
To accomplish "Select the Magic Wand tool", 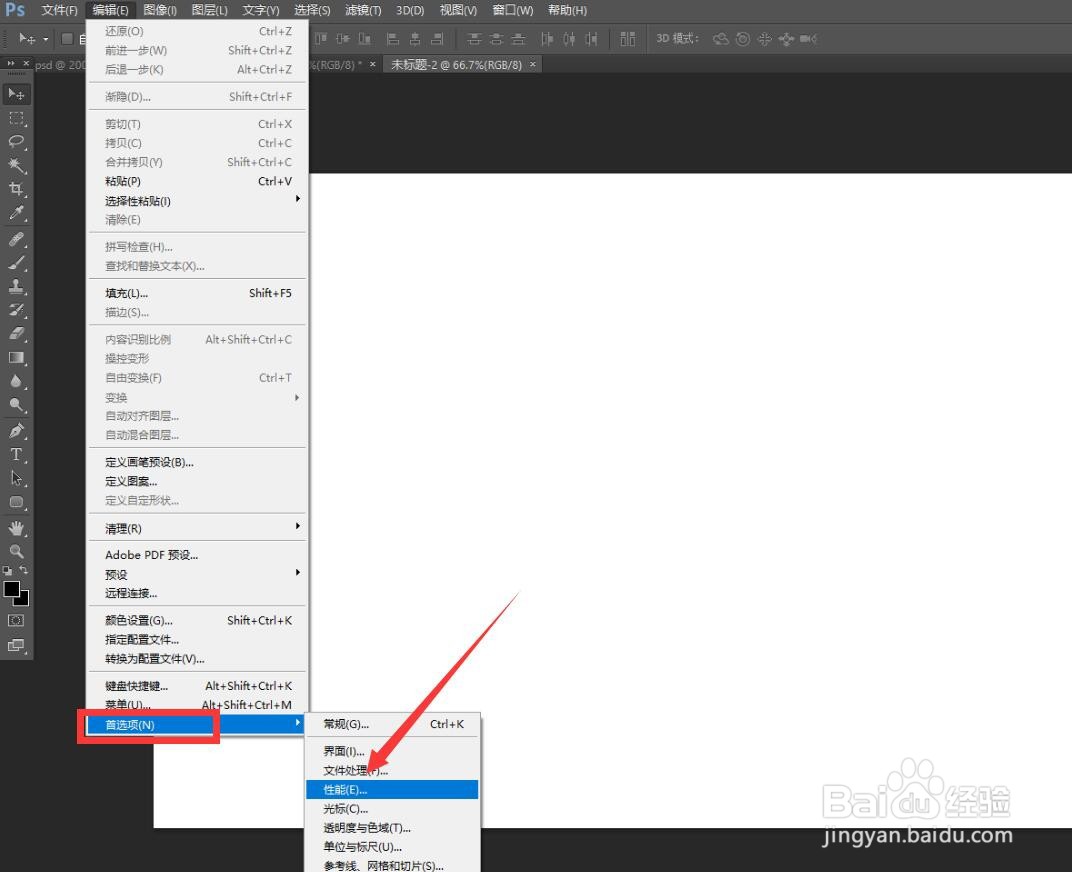I will coord(16,165).
